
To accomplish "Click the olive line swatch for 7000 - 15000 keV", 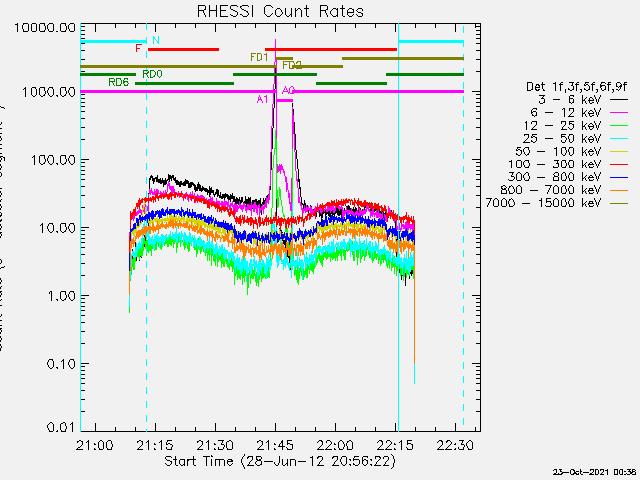I will click(619, 203).
